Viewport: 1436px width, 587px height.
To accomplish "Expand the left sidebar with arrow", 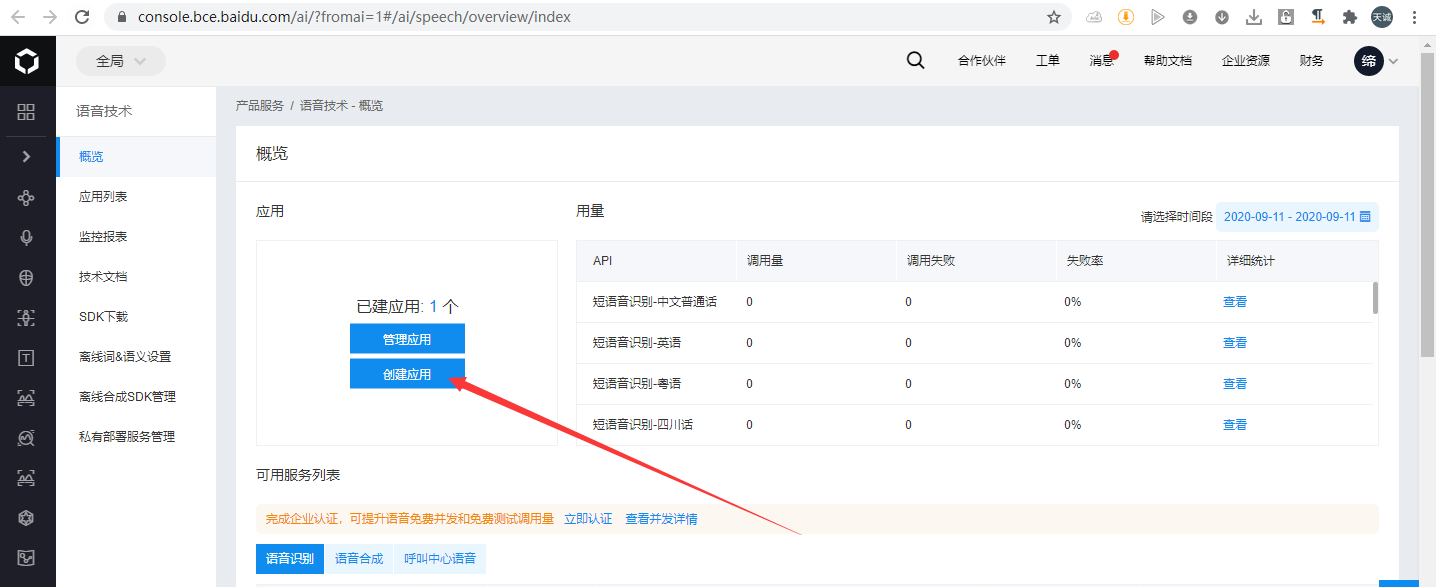I will pos(27,157).
